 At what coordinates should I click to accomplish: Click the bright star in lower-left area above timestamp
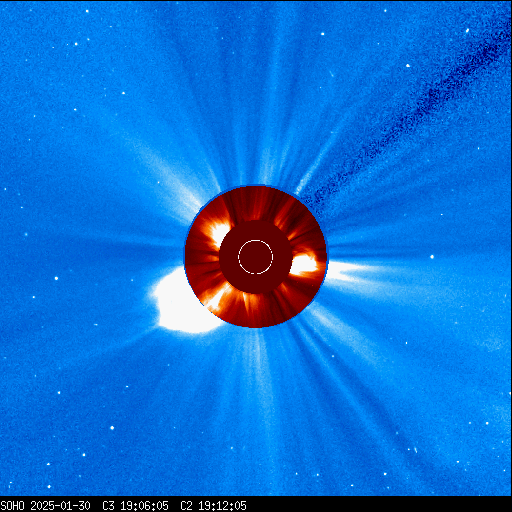pyautogui.click(x=112, y=428)
